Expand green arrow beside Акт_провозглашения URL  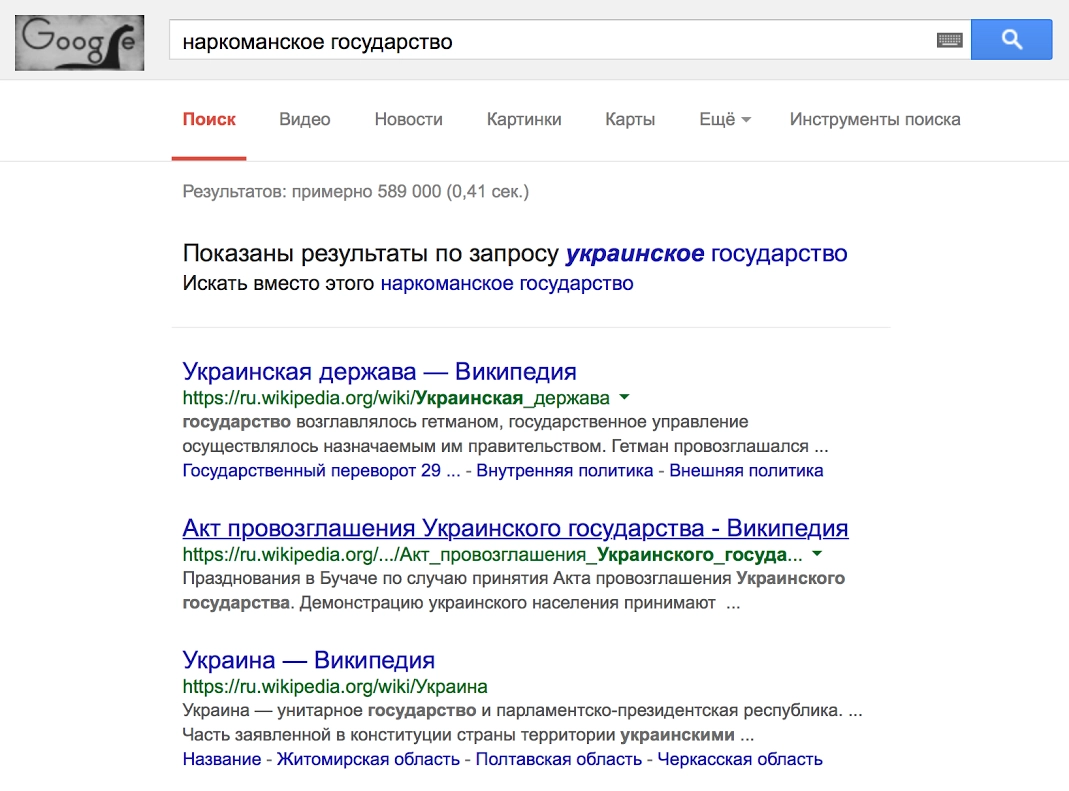pos(817,553)
